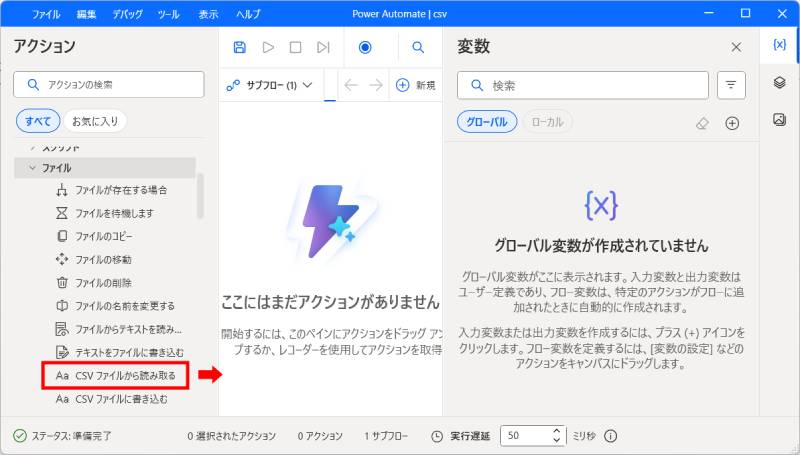Expand the サブフロー dropdown
This screenshot has width=800, height=455.
point(271,85)
